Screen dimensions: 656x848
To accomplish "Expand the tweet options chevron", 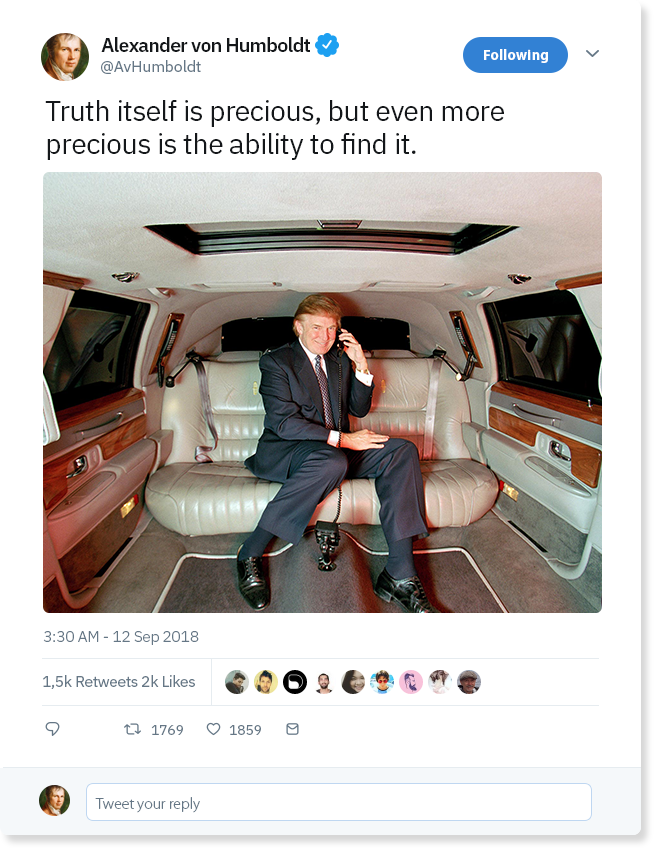I will pos(592,54).
